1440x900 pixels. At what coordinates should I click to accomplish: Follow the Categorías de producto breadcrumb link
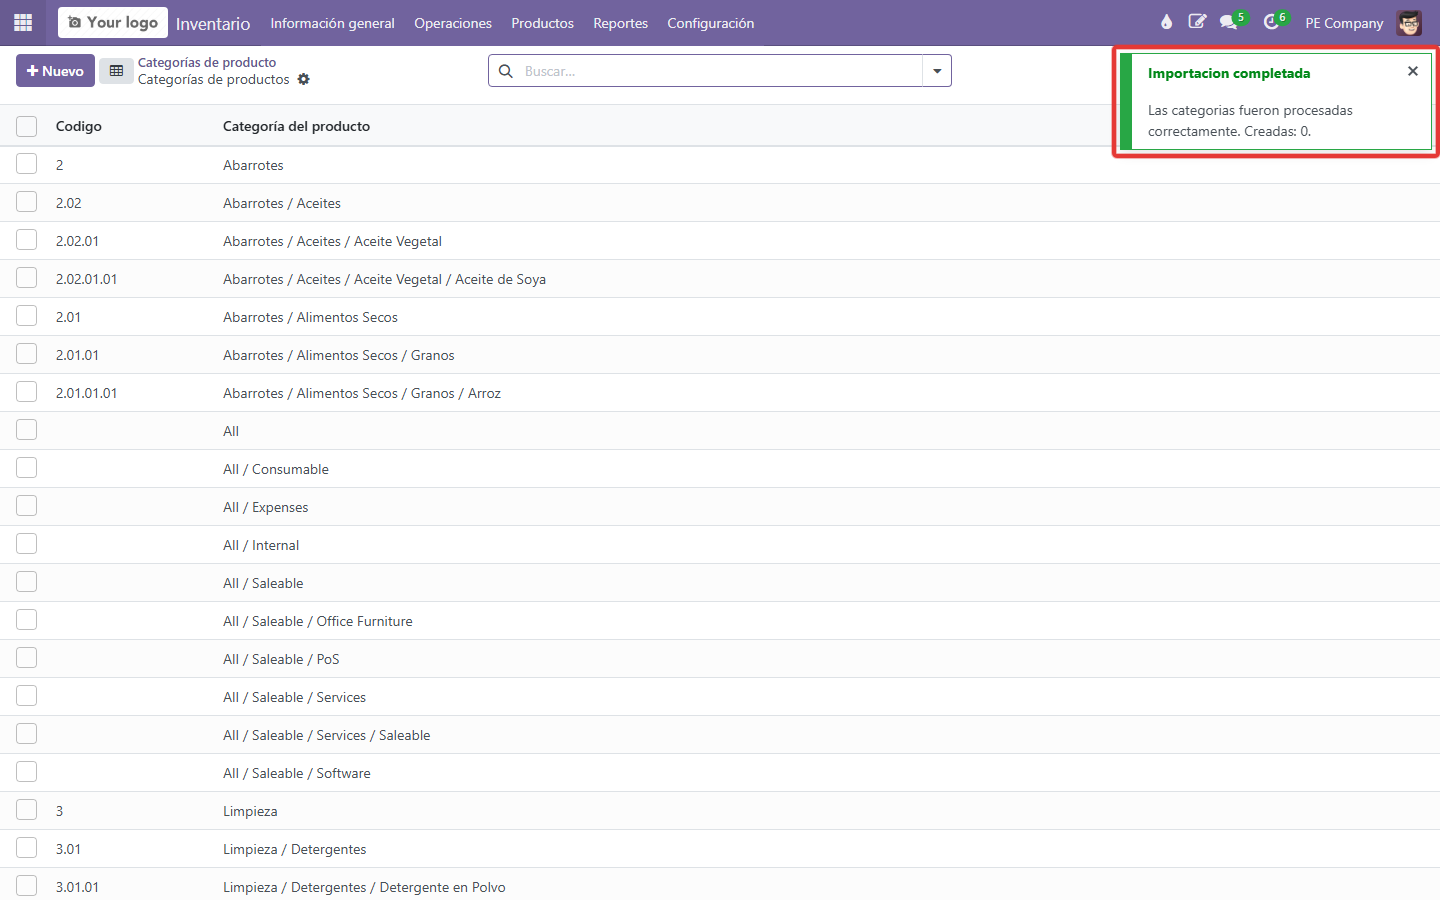point(207,62)
